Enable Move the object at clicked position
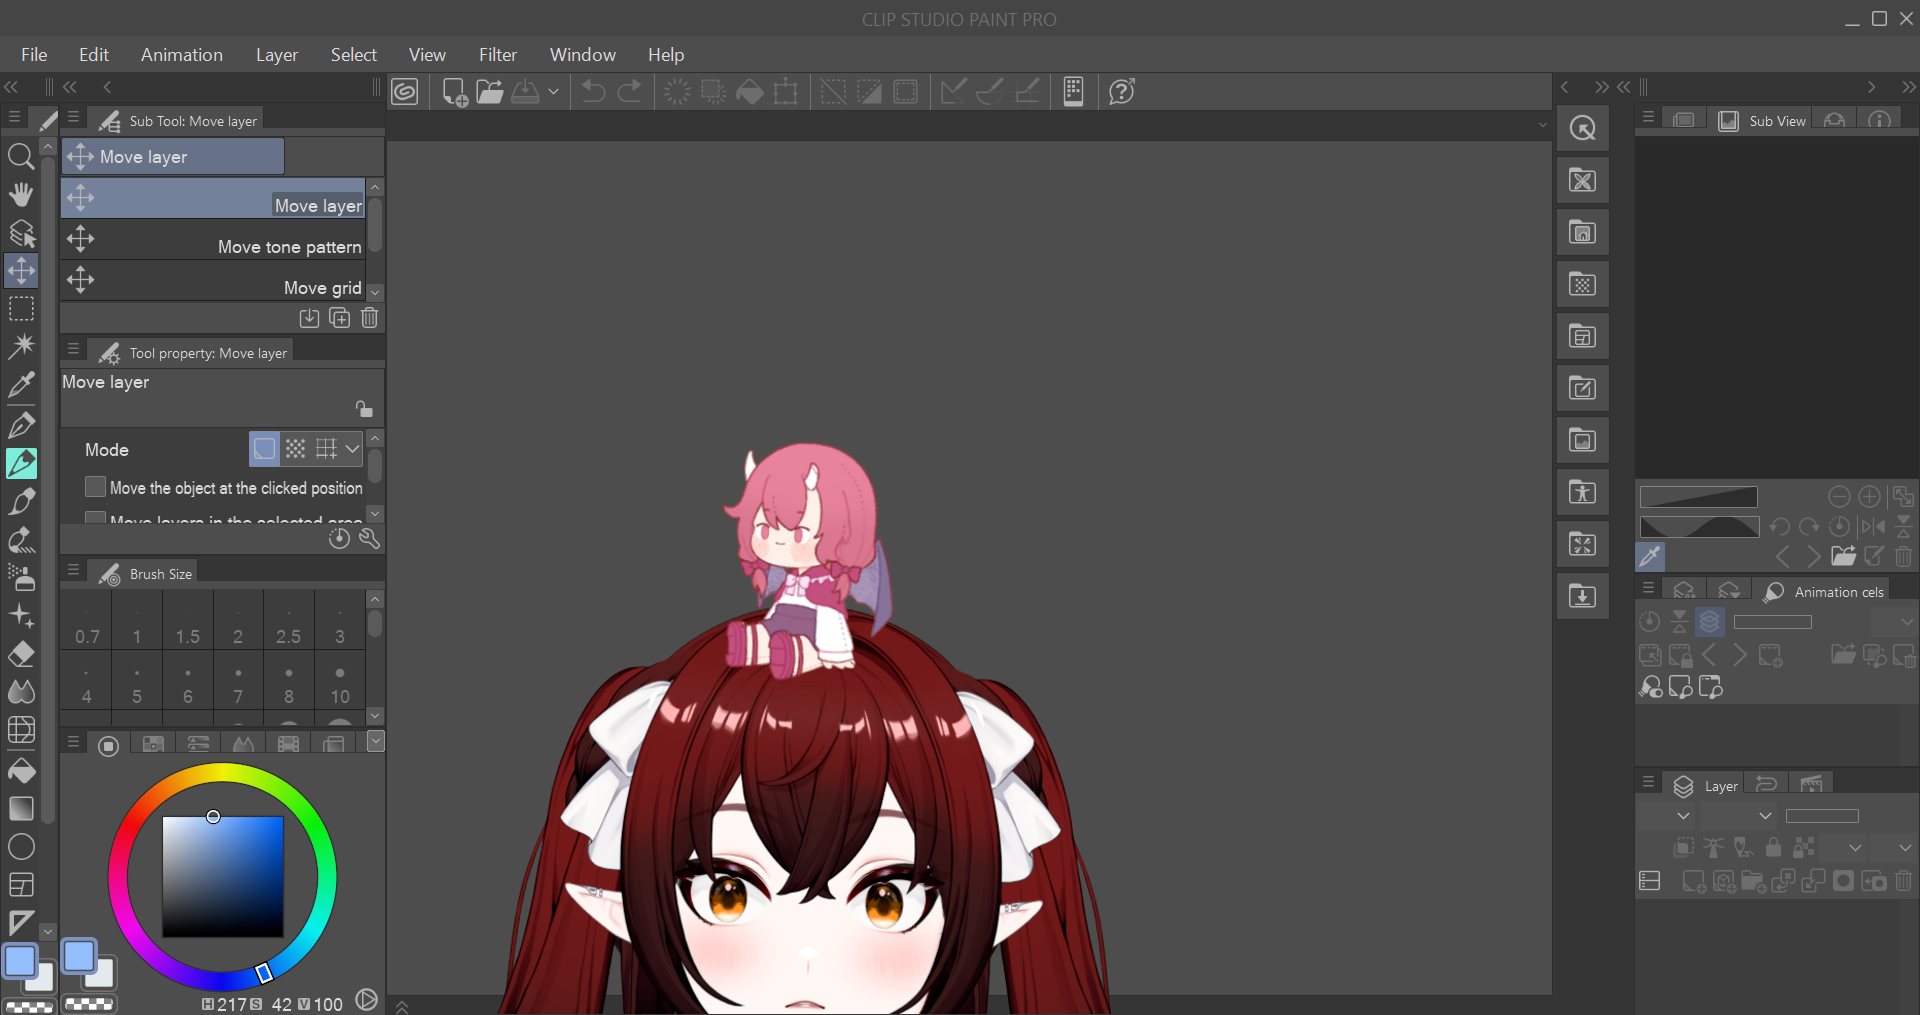The image size is (1920, 1015). point(96,487)
